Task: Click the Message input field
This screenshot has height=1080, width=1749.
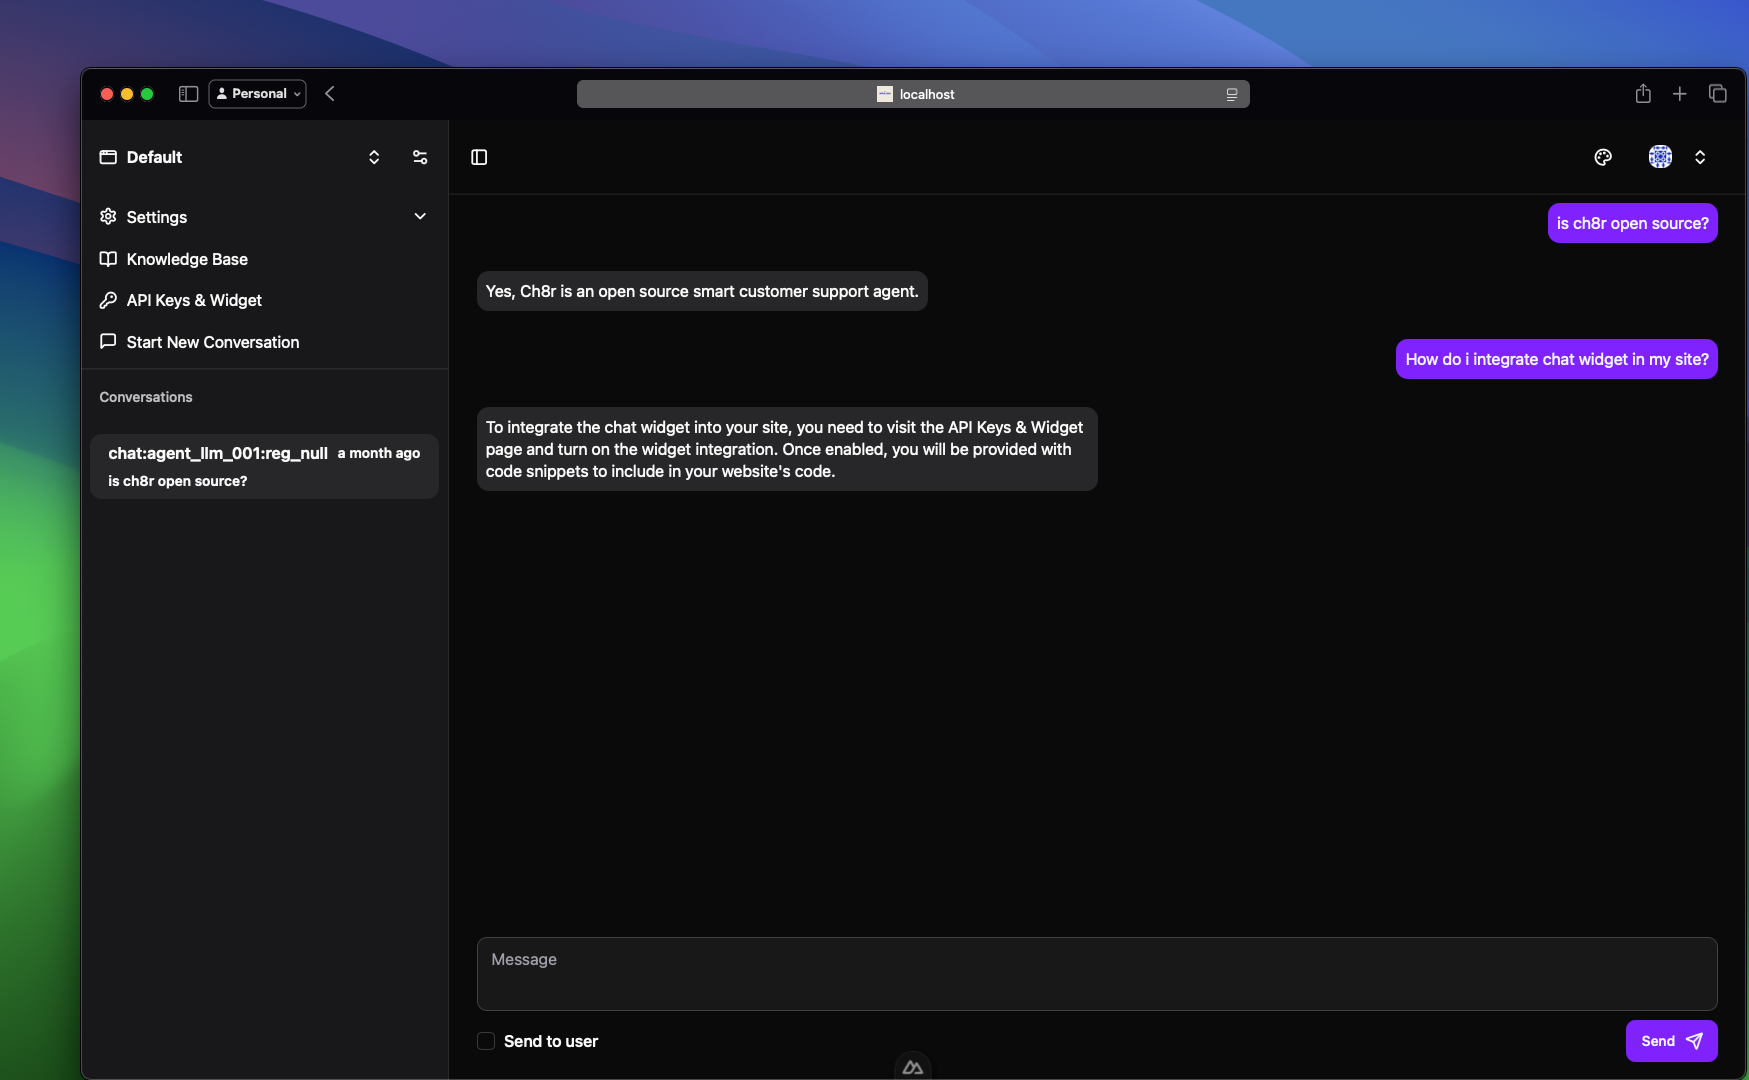Action: (x=1097, y=973)
